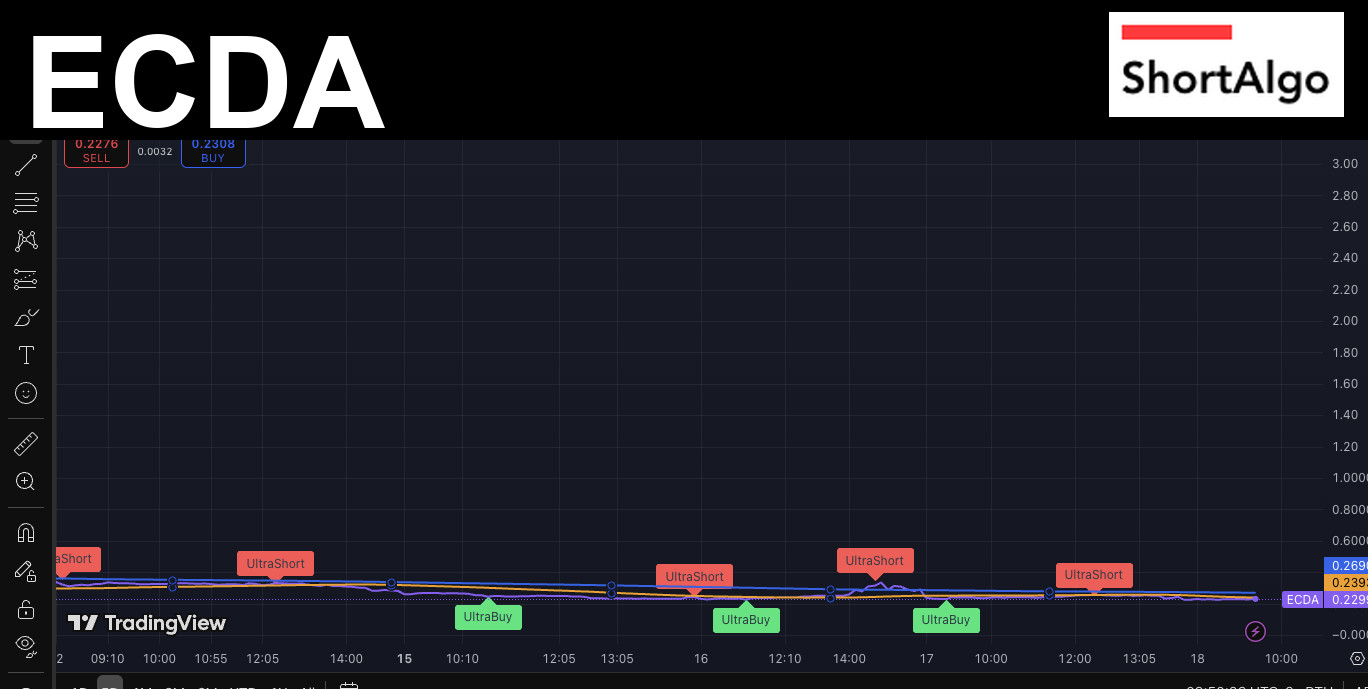Toggle Stay in Drawing Mode pencil-lock
The height and width of the screenshot is (689, 1368).
point(26,571)
